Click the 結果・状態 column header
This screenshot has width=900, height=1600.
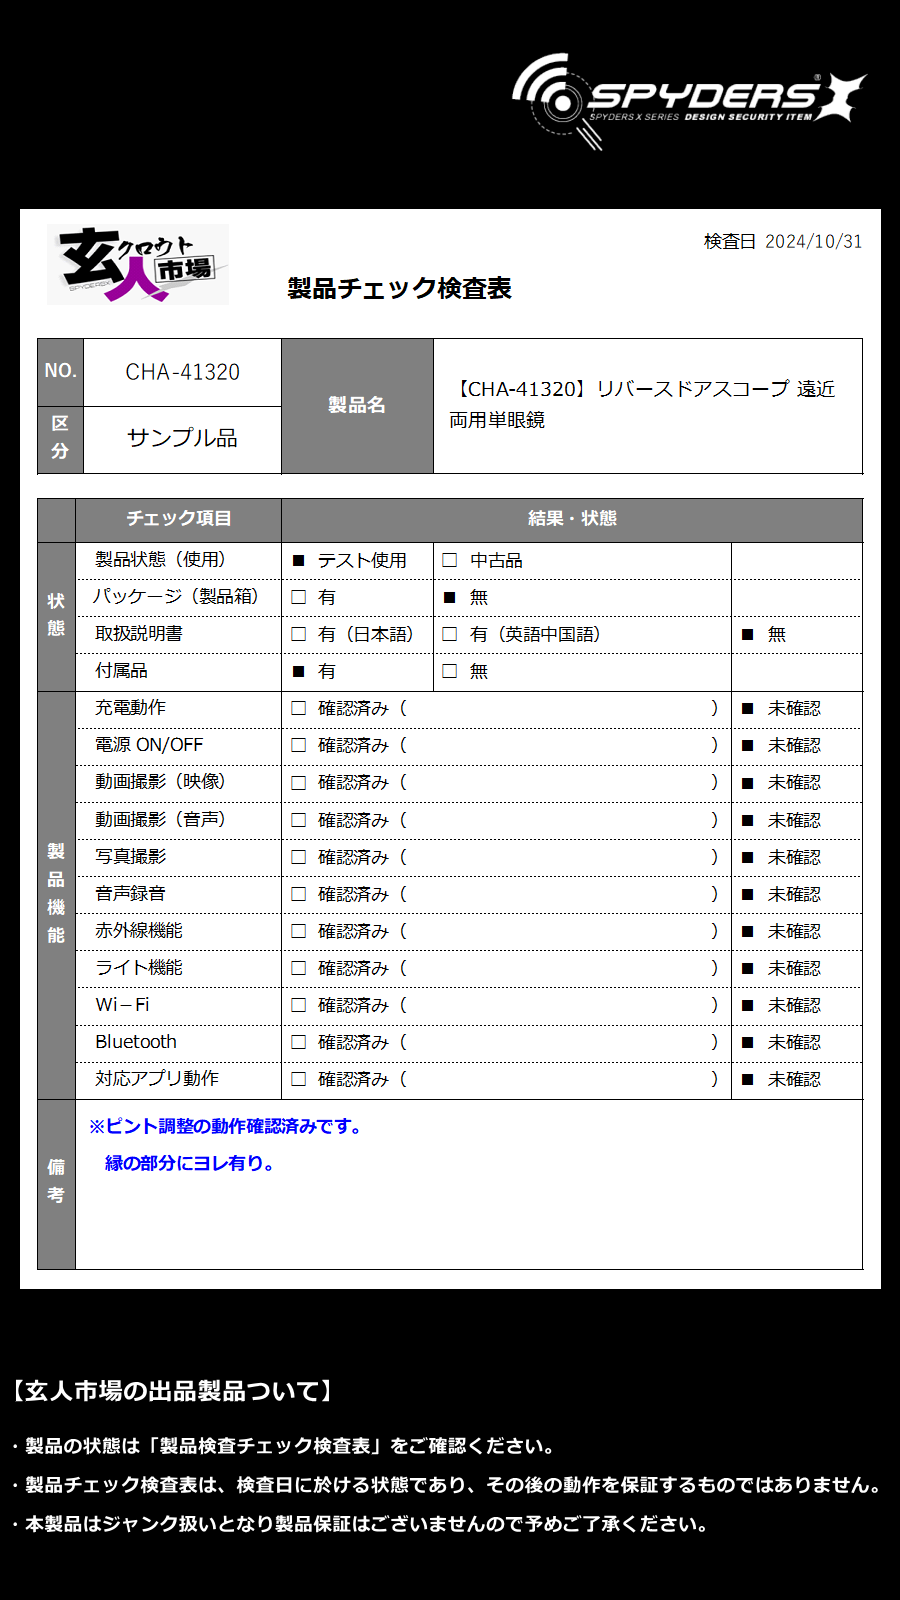click(572, 519)
